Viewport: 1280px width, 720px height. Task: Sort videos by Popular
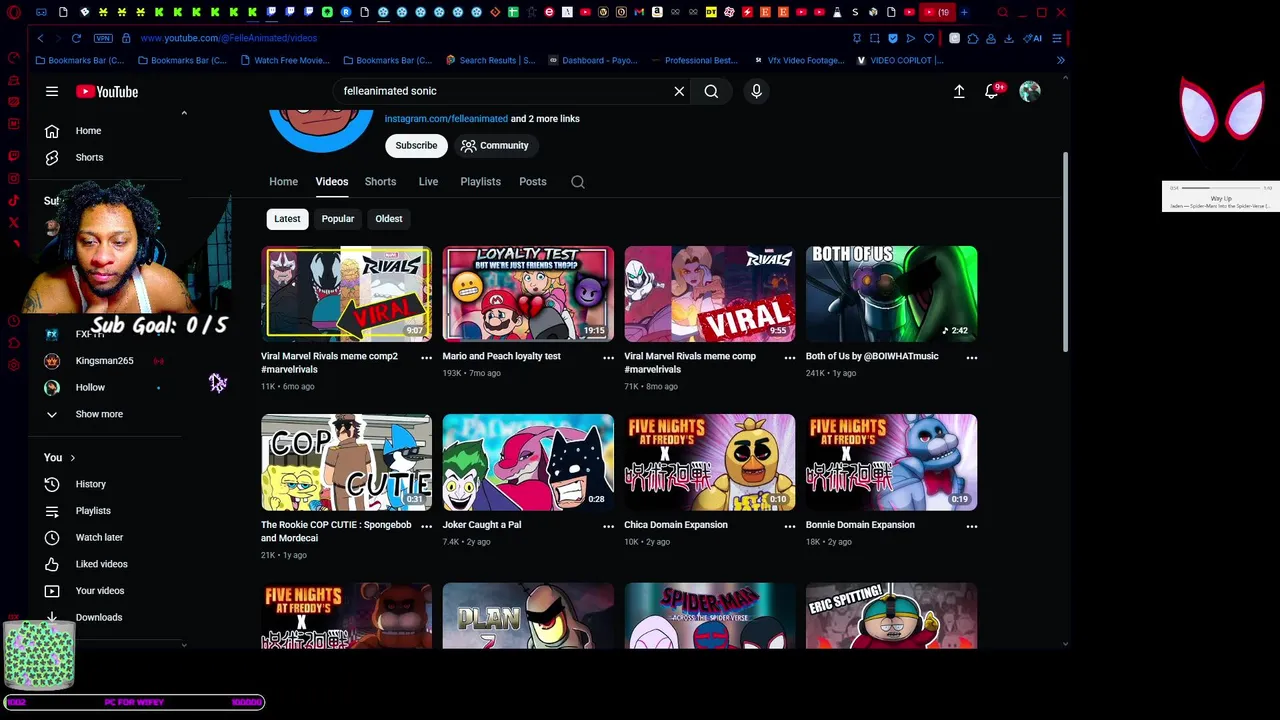[338, 219]
